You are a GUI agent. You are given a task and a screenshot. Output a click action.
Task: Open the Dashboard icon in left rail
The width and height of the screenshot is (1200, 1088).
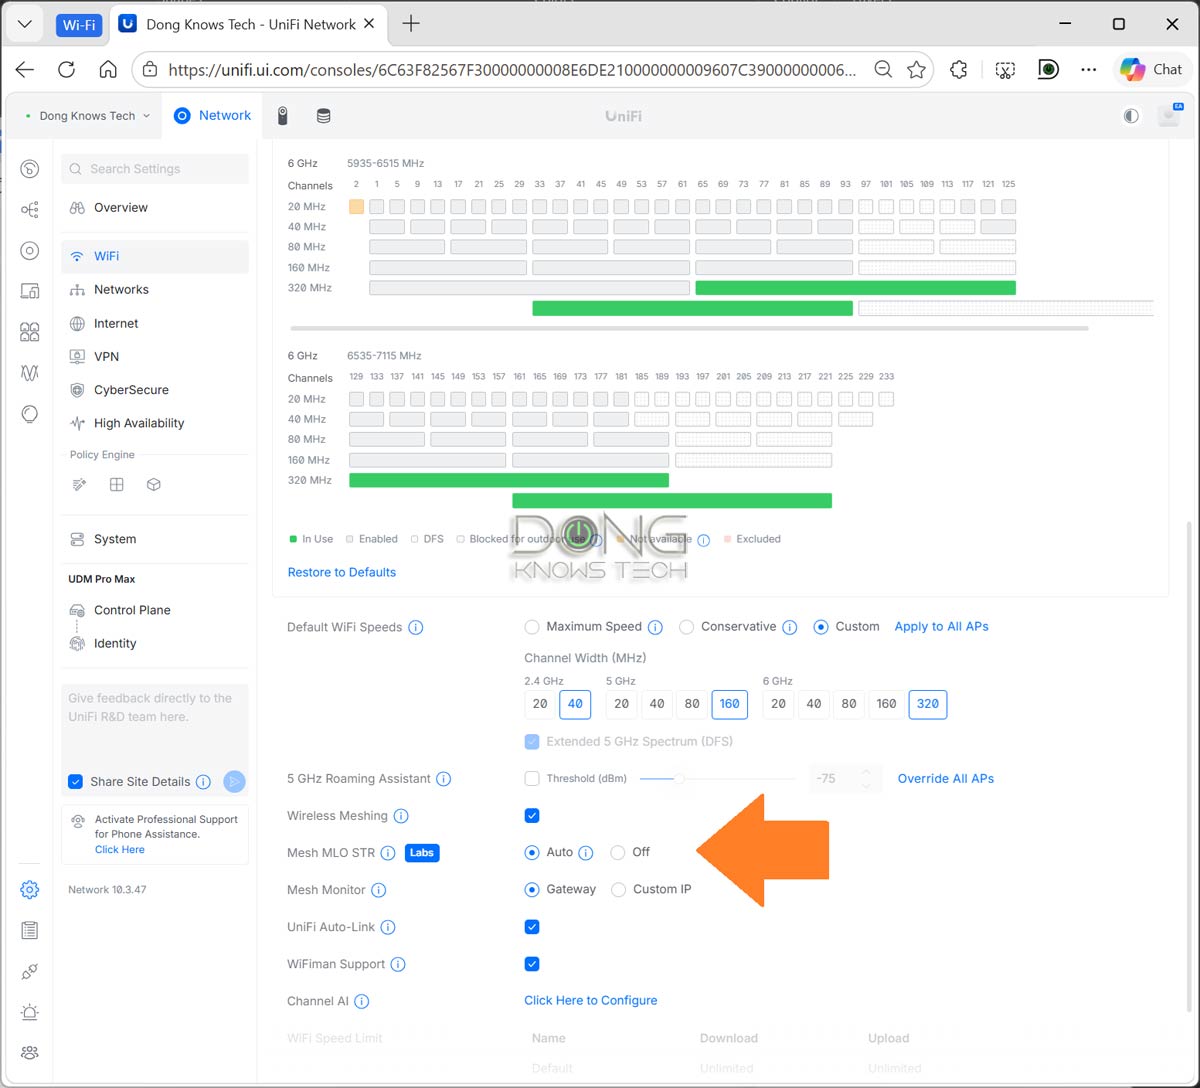[x=30, y=169]
